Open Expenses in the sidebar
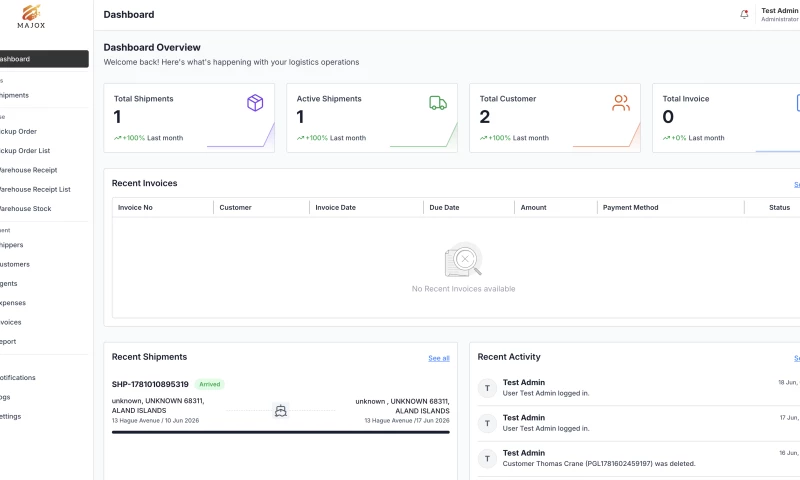The width and height of the screenshot is (800, 480). click(13, 303)
